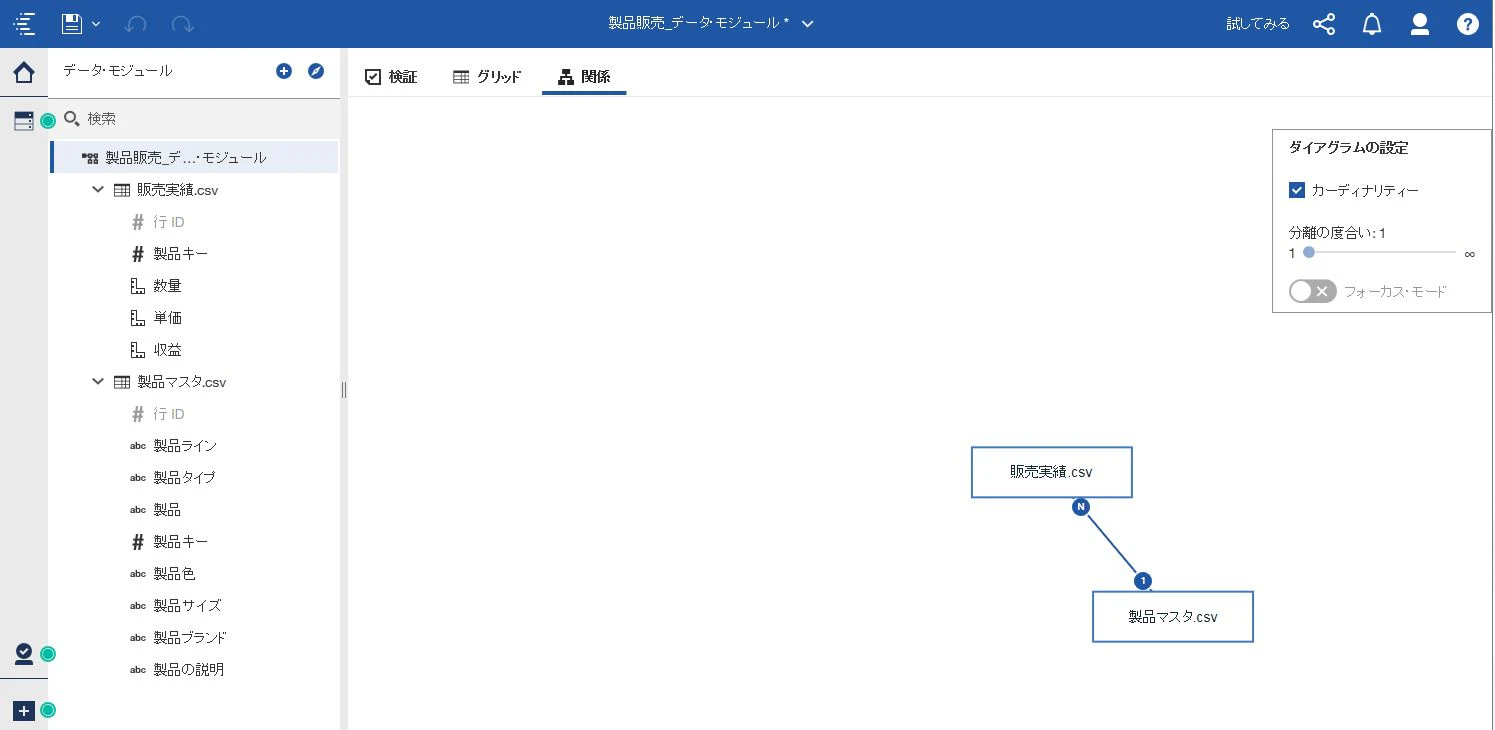Select 製品サイズ column in the tree

click(x=187, y=606)
